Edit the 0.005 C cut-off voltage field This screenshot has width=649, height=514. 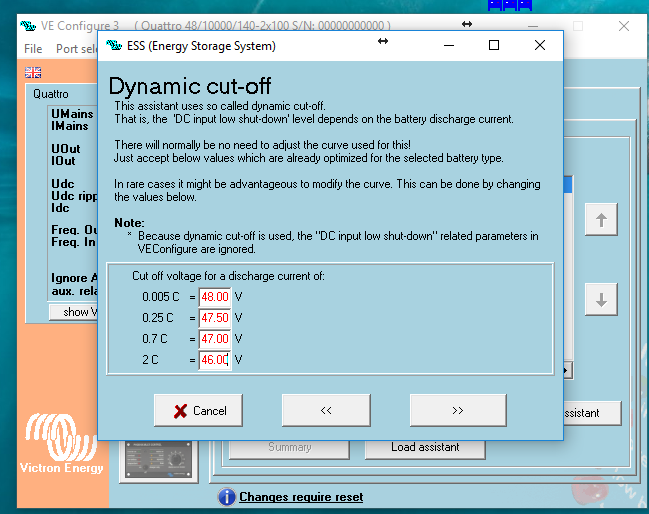215,297
